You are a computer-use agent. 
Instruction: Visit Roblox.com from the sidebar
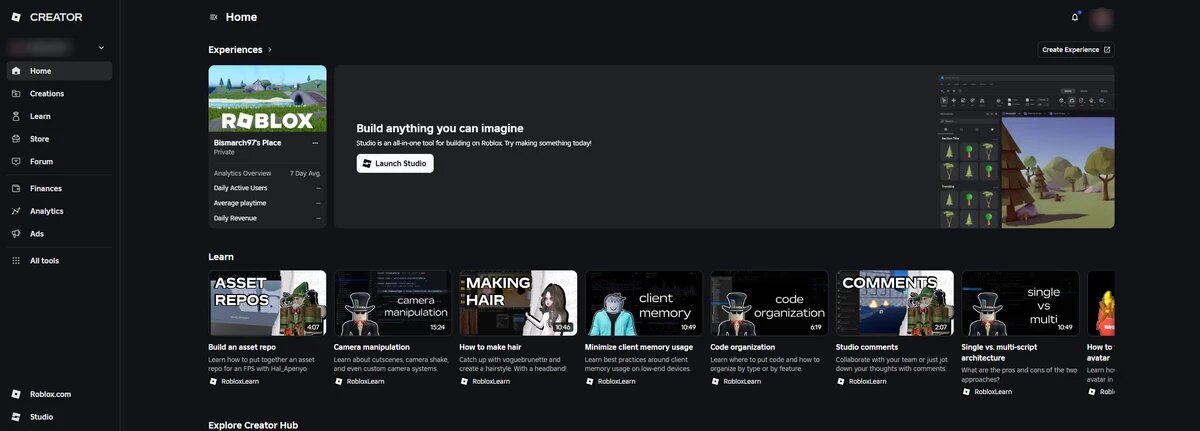(x=59, y=394)
